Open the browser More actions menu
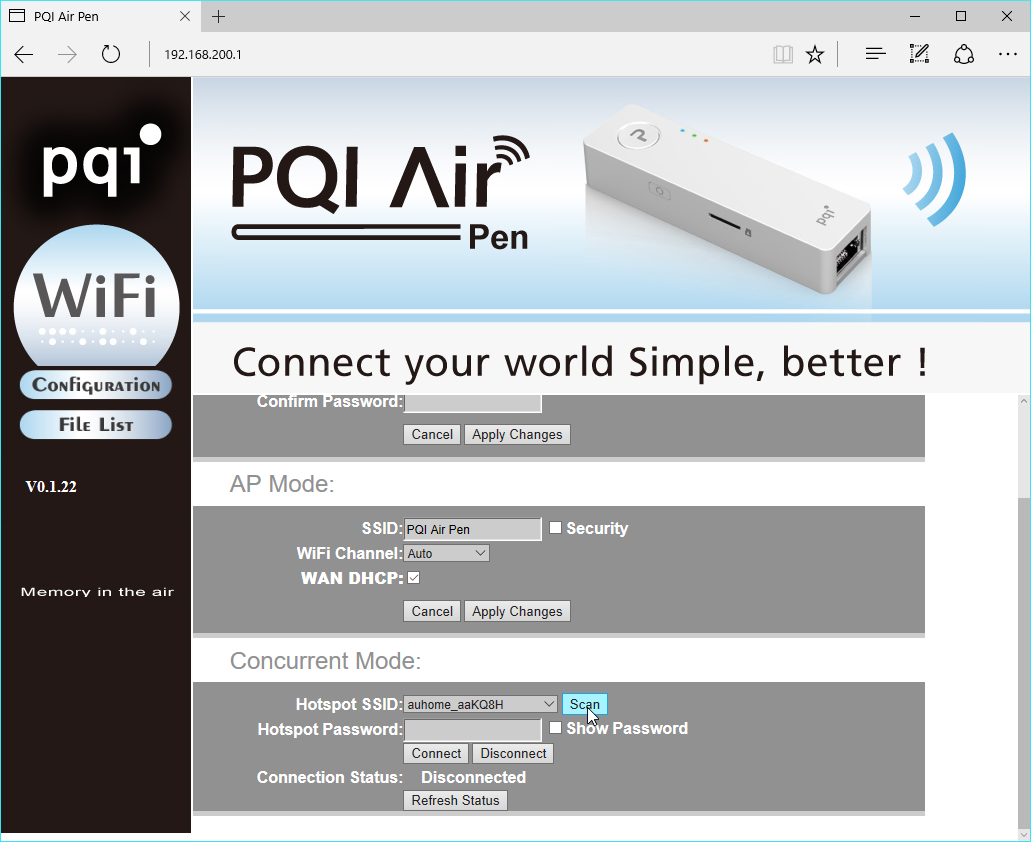 1007,54
